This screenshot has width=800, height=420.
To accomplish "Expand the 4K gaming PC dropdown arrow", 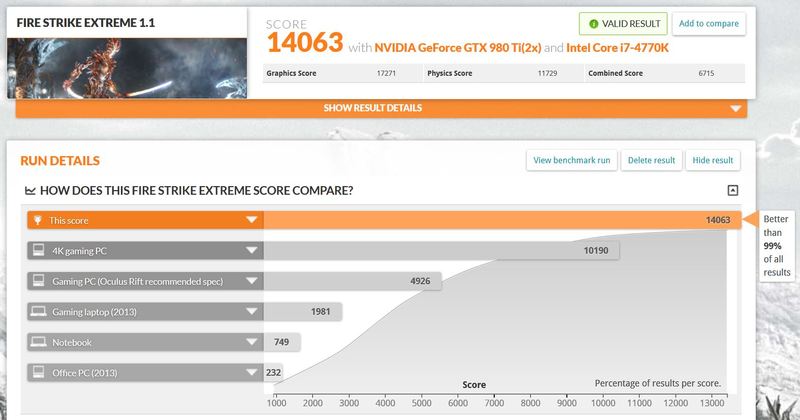I will coord(252,251).
